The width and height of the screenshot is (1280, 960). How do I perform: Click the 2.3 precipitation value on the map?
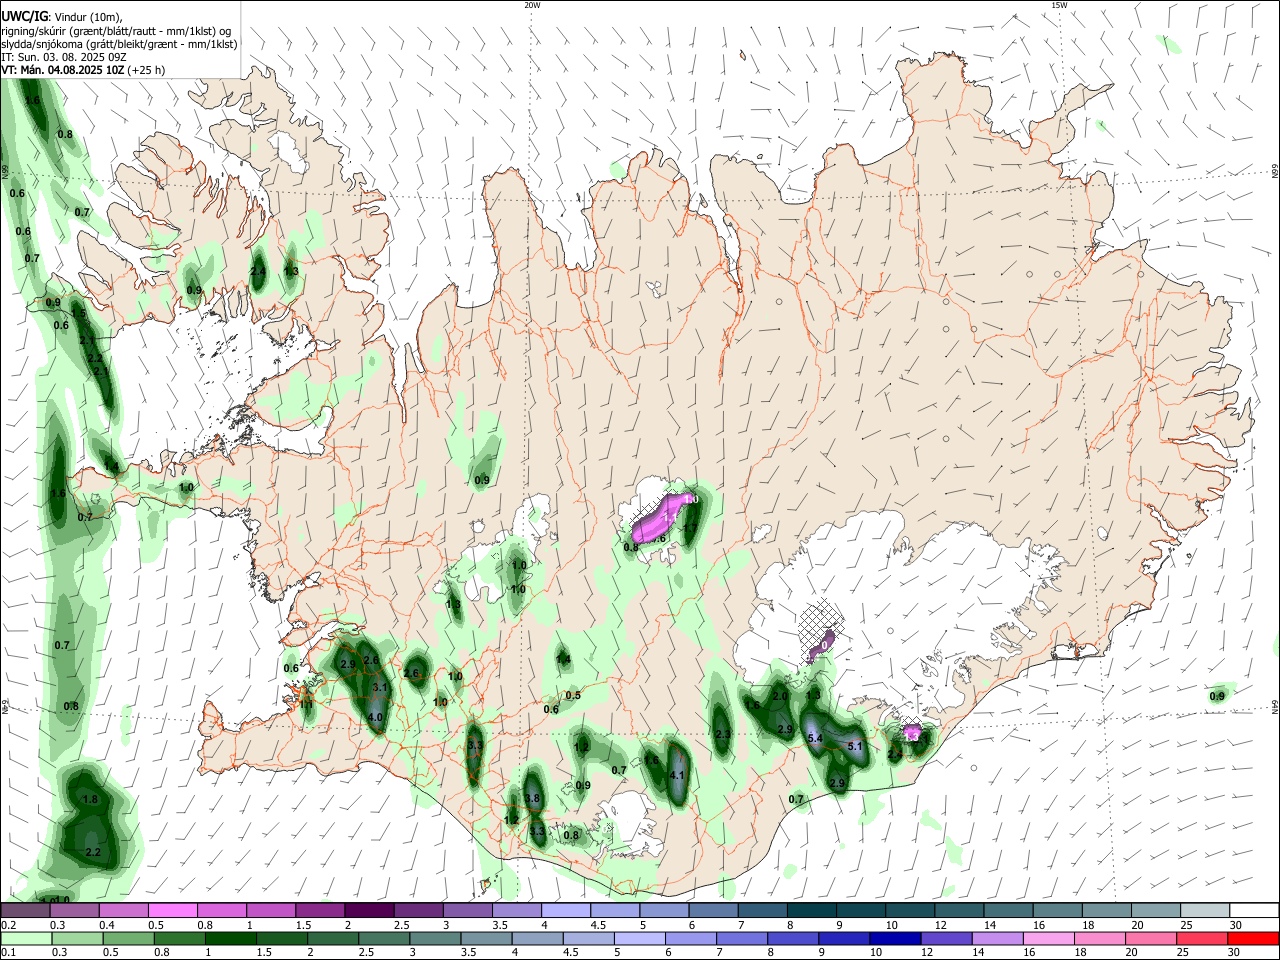pyautogui.click(x=724, y=734)
